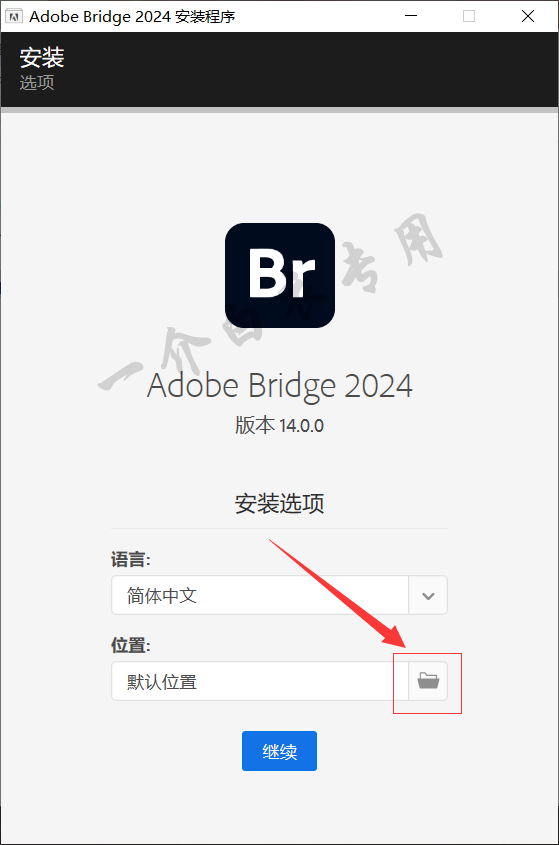559x845 pixels.
Task: Click the blue 继续 button
Action: point(279,751)
